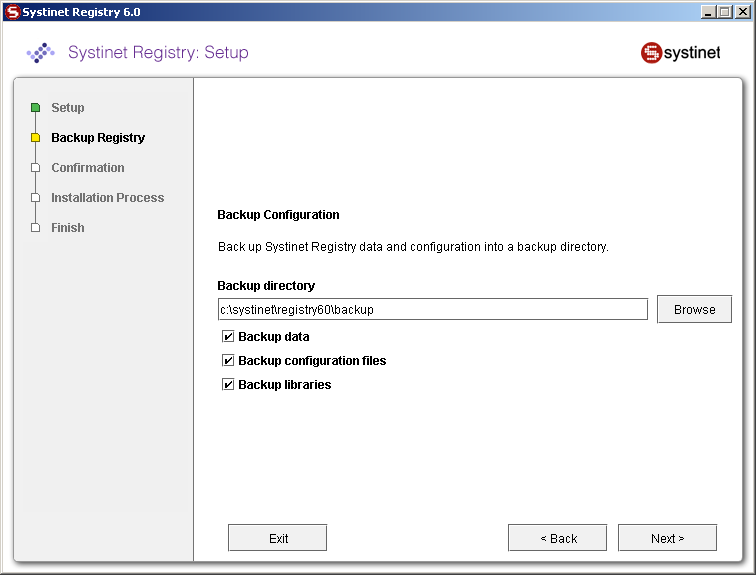Click the purple dots icon beside the Setup title
Screen dimensions: 756x575
[40, 53]
